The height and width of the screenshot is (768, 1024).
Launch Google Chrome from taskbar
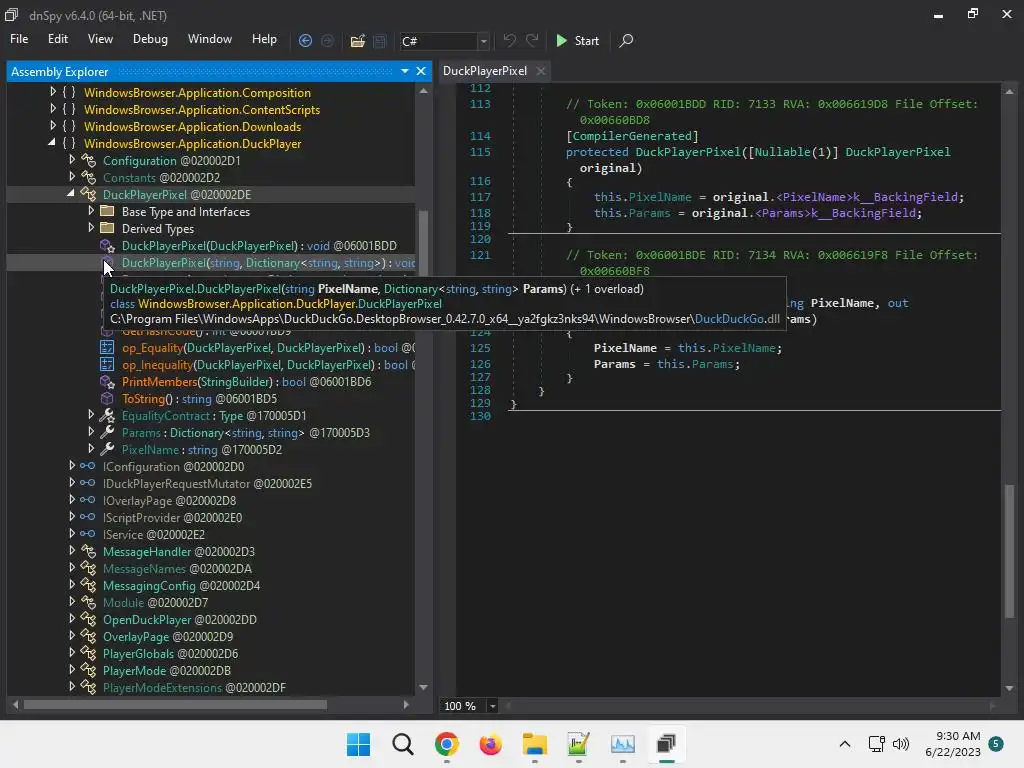(x=447, y=744)
